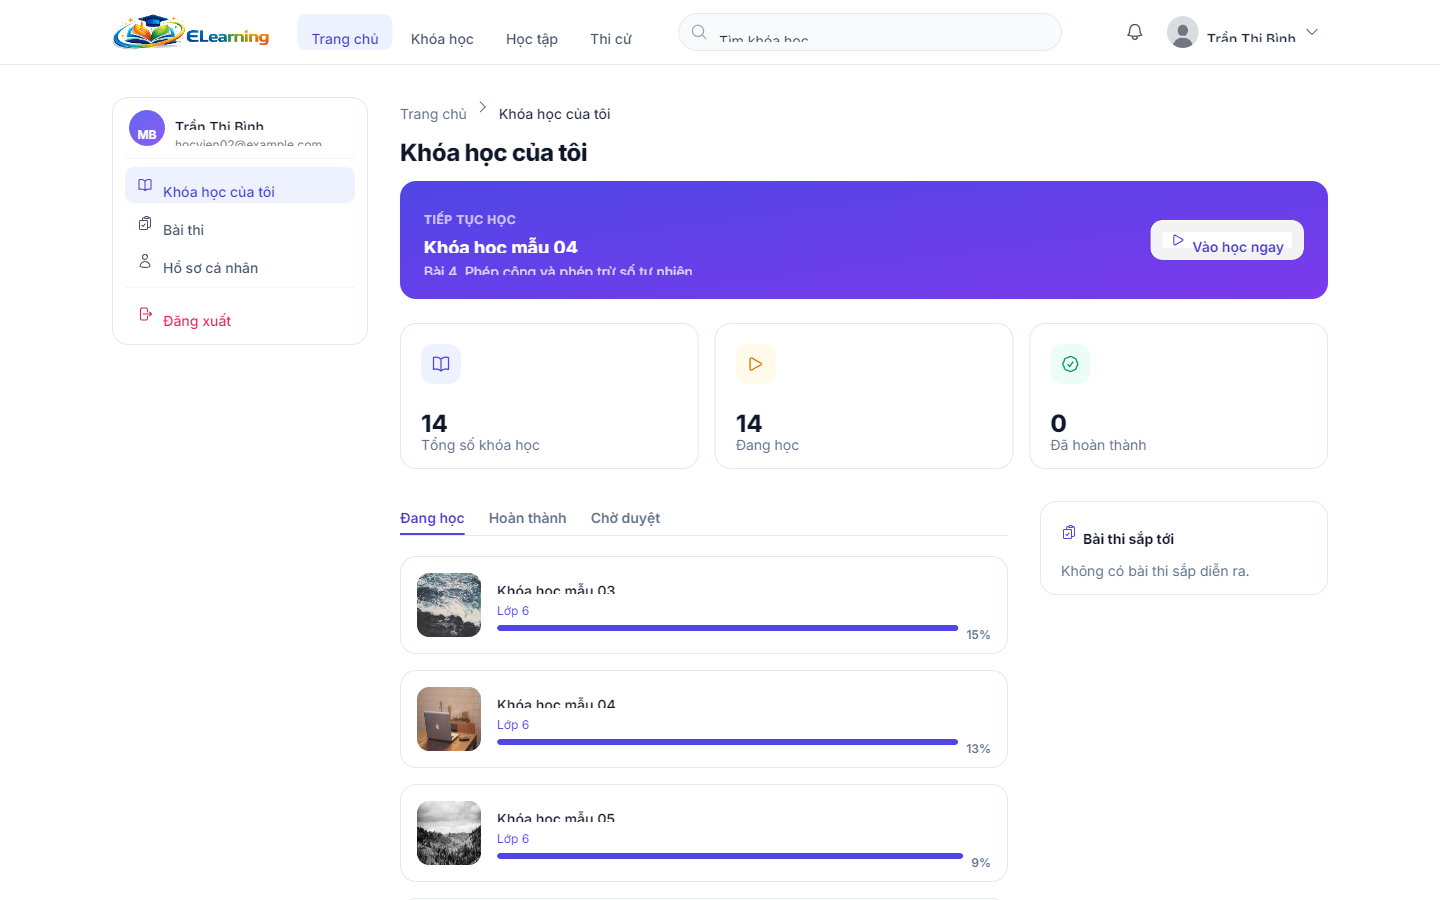Go to the Trang chủ breadcrumb link
The width and height of the screenshot is (1440, 900).
[433, 114]
